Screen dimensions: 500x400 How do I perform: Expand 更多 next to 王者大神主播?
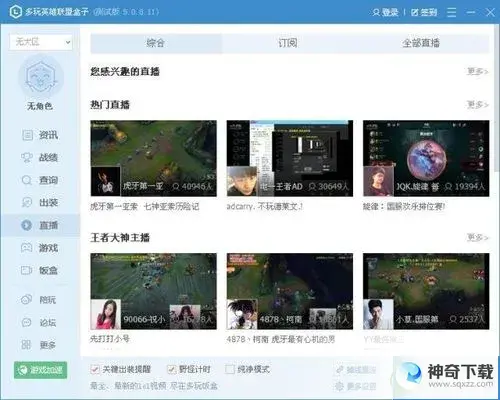coord(478,237)
